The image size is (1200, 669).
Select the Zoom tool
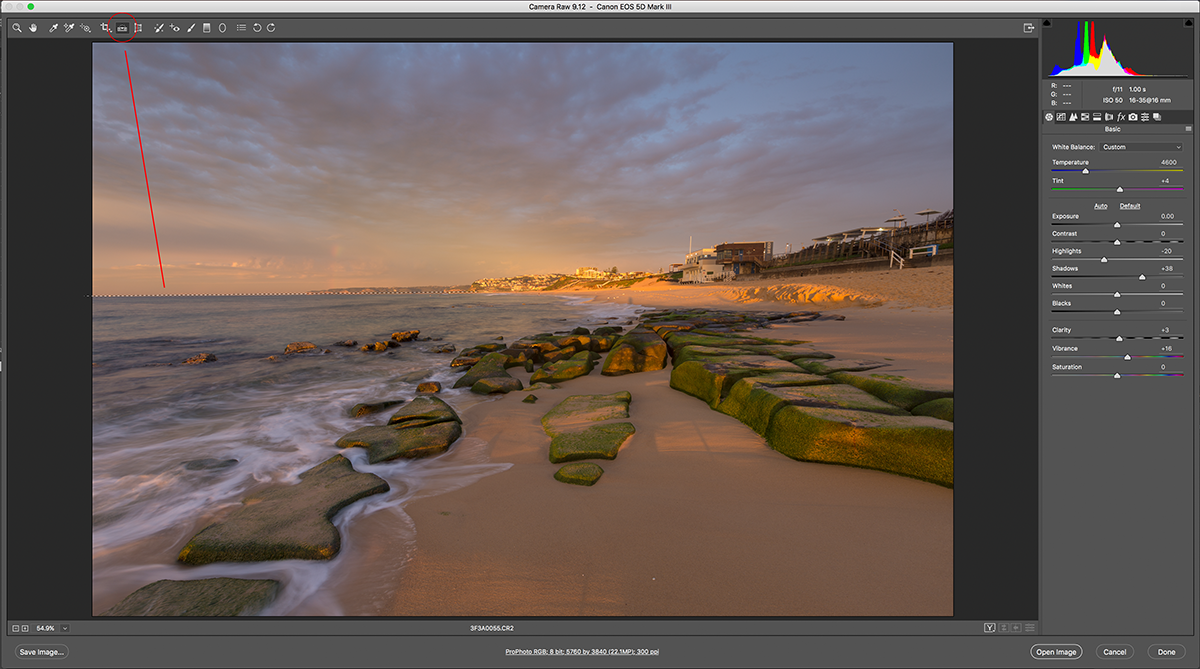17,28
